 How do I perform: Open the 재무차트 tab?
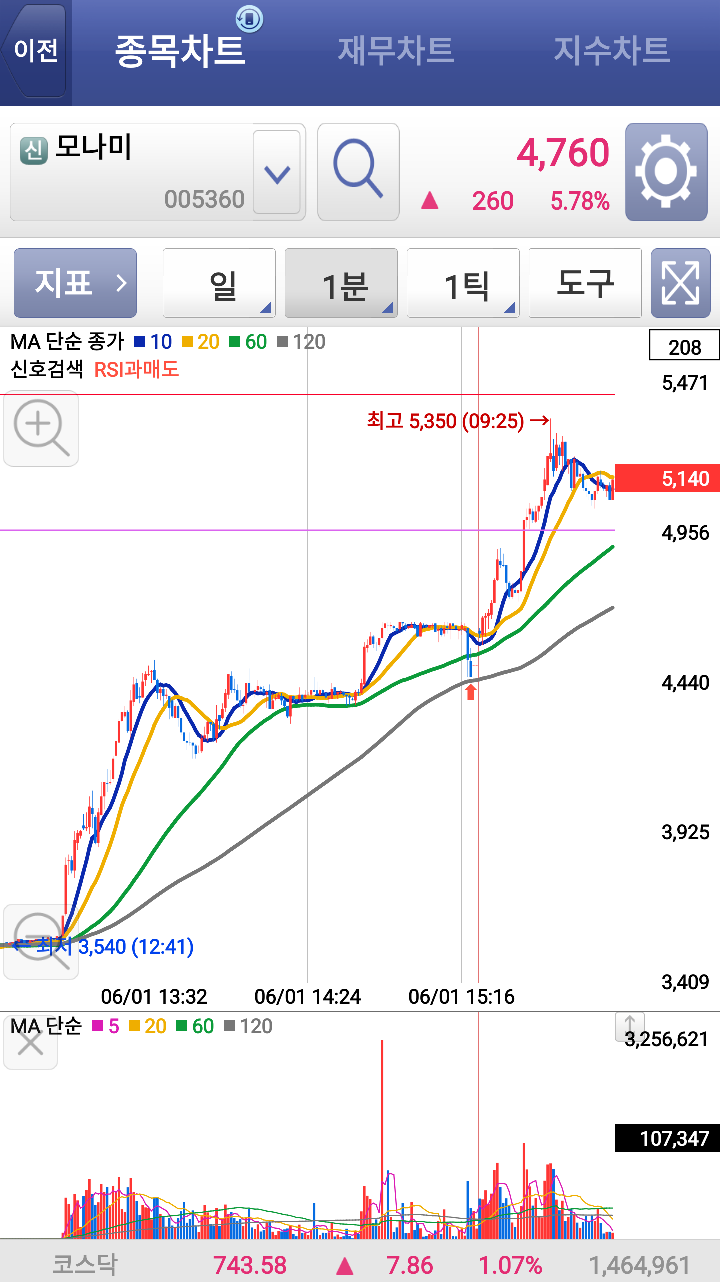coord(396,50)
